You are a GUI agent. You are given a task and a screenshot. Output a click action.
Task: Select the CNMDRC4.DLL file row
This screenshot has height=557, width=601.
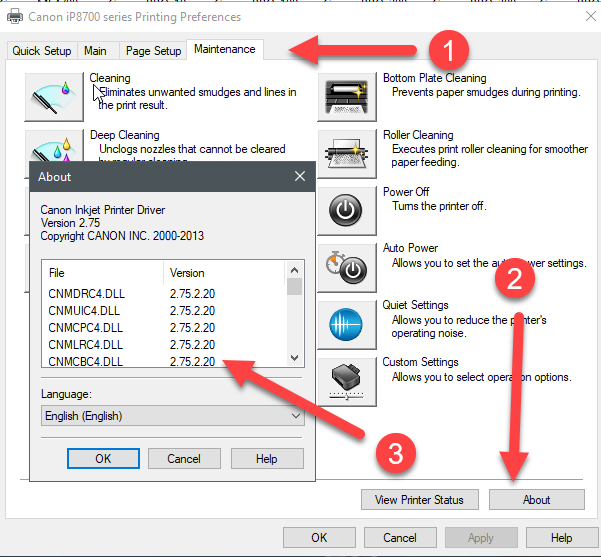click(x=164, y=294)
